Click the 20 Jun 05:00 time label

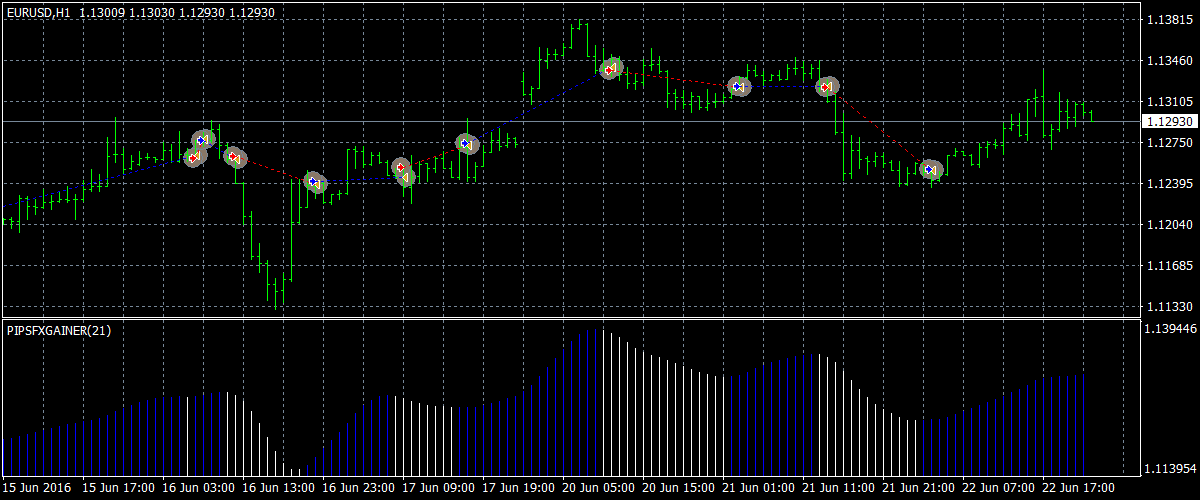[x=598, y=488]
